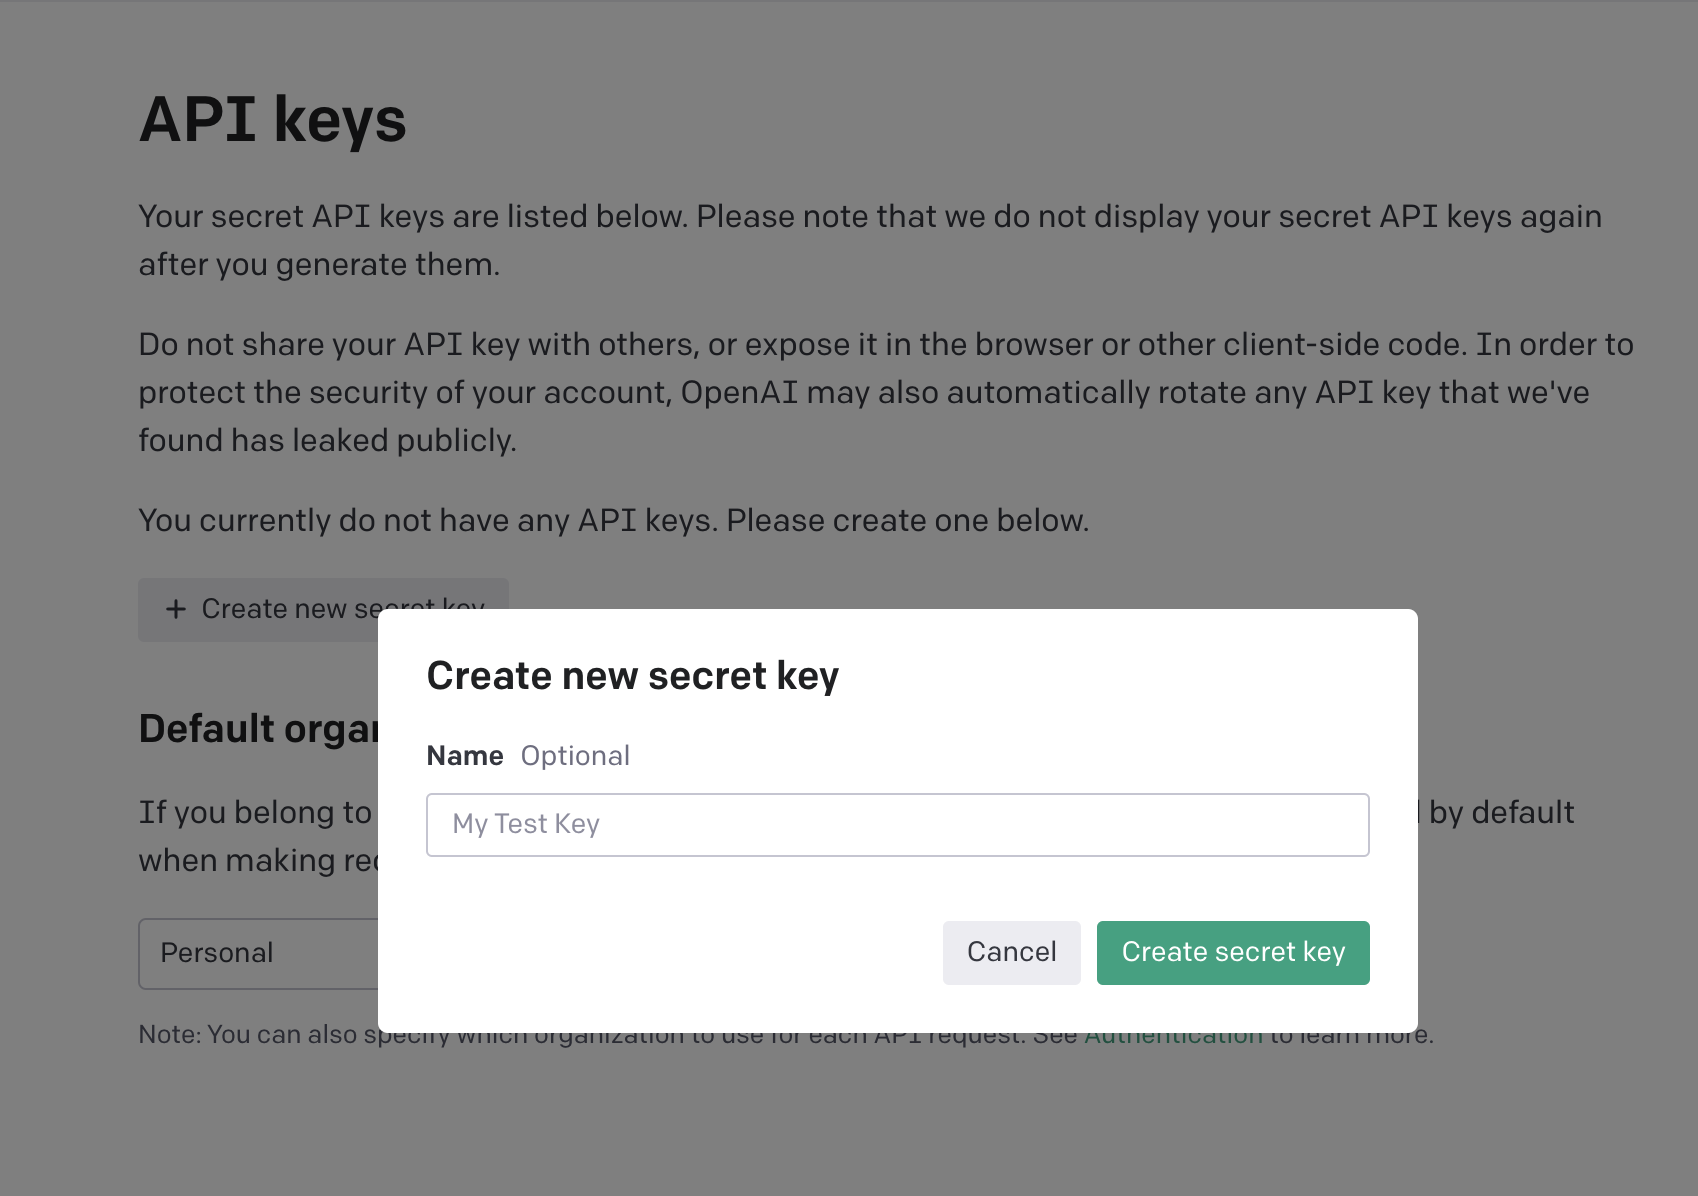Viewport: 1698px width, 1196px height.
Task: Click the Authentication link at the bottom
Action: (x=1172, y=1034)
